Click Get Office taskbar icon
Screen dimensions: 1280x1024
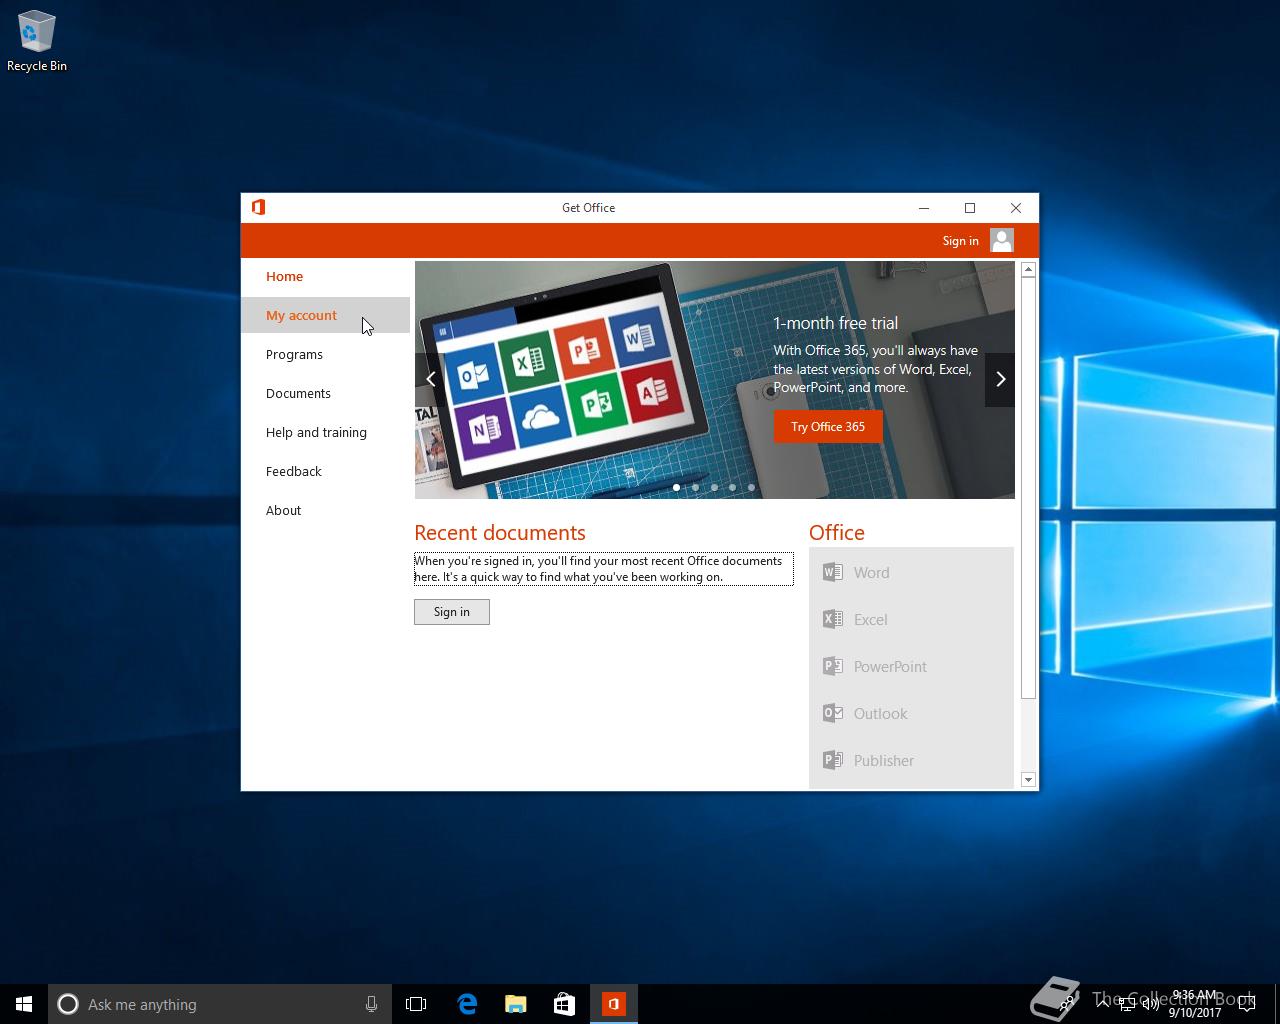click(614, 1004)
